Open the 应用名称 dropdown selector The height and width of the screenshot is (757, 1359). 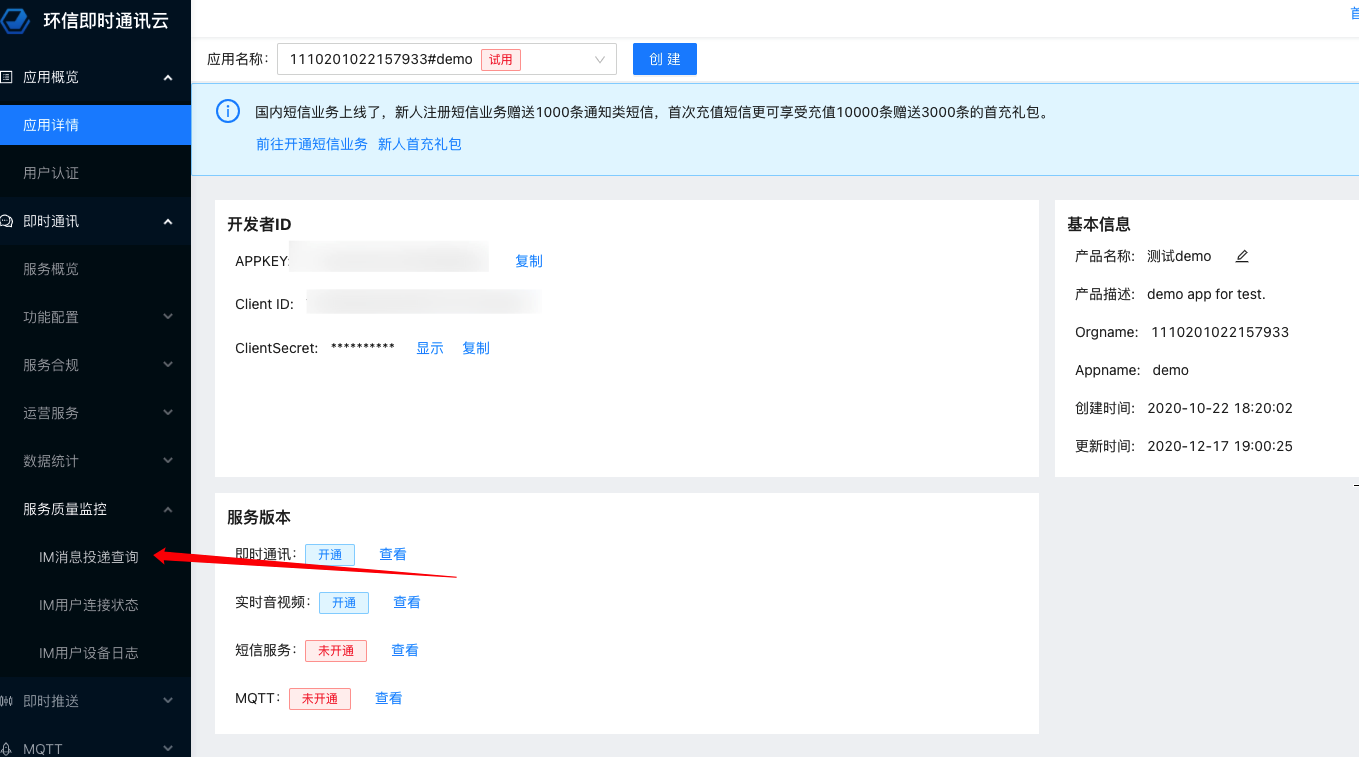447,59
